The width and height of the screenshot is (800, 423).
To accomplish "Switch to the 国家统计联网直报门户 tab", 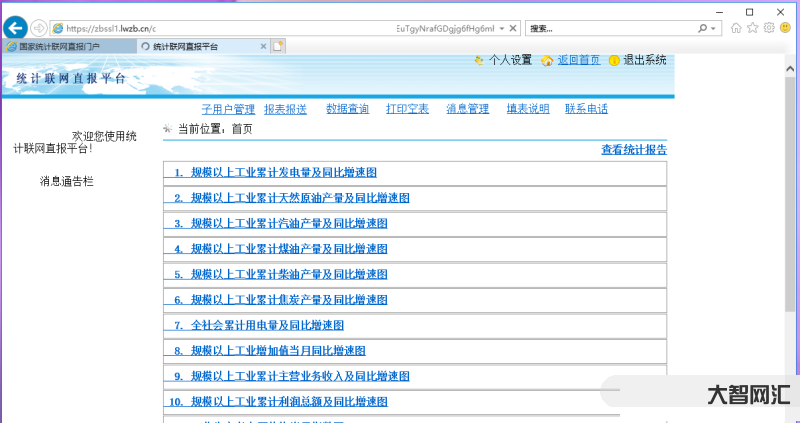I will click(66, 46).
